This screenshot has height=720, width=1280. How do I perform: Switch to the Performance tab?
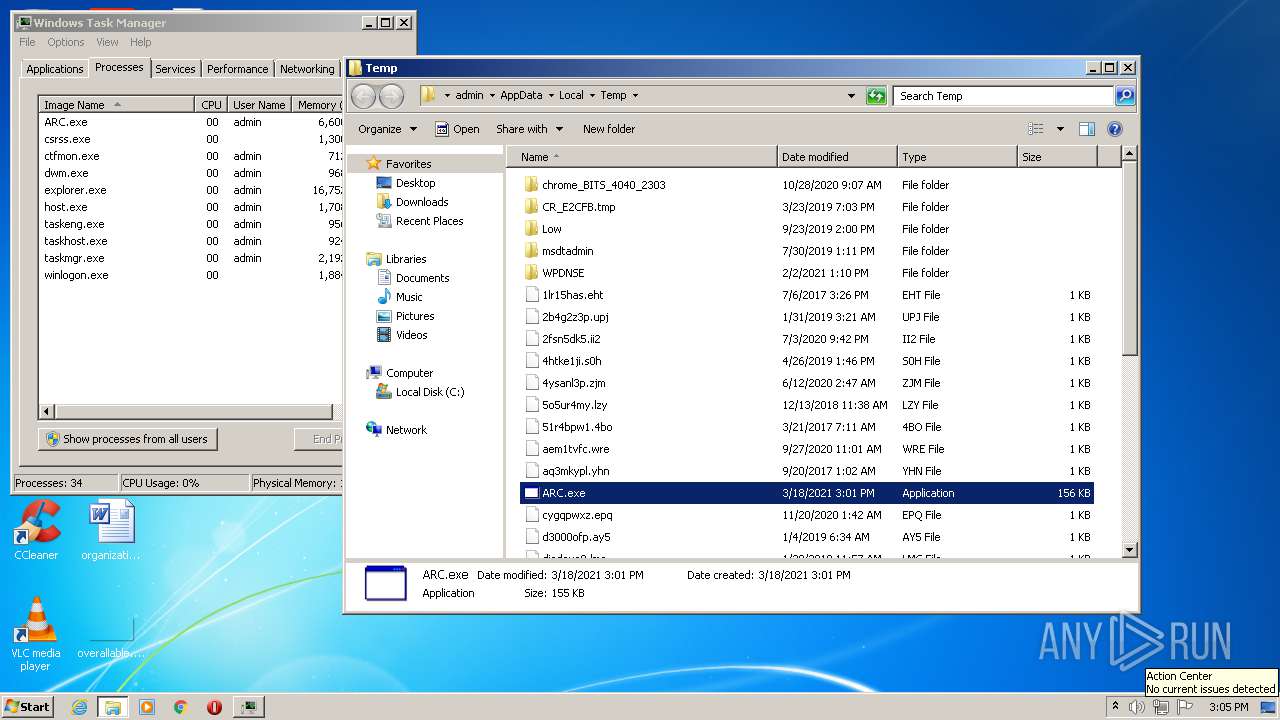tap(237, 69)
